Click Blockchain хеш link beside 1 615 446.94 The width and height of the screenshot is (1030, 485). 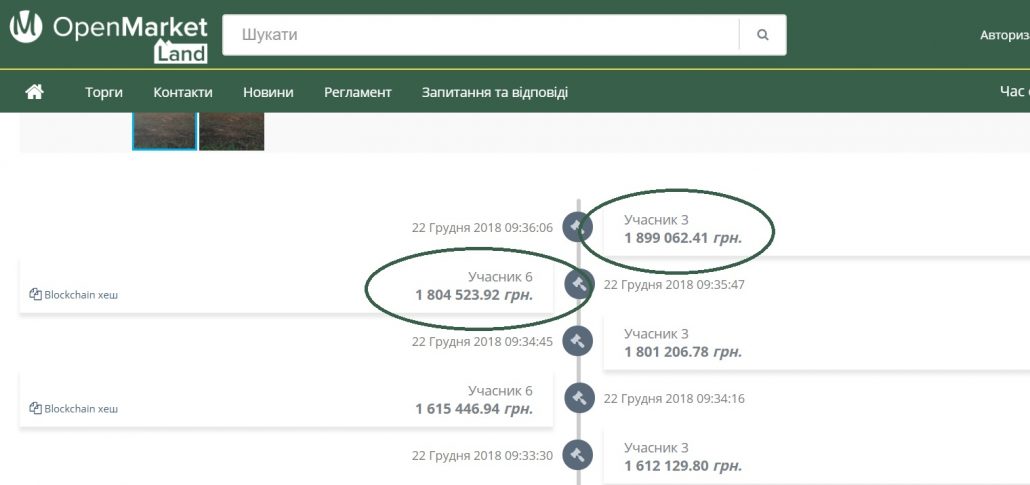coord(81,409)
